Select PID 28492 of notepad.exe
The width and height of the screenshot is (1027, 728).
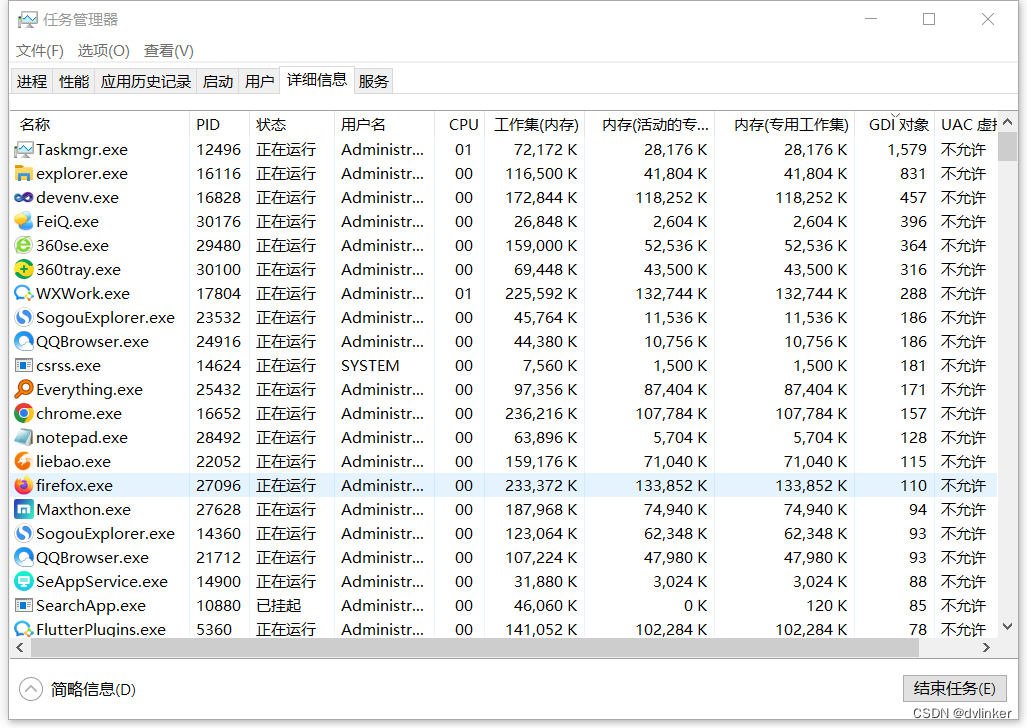219,438
